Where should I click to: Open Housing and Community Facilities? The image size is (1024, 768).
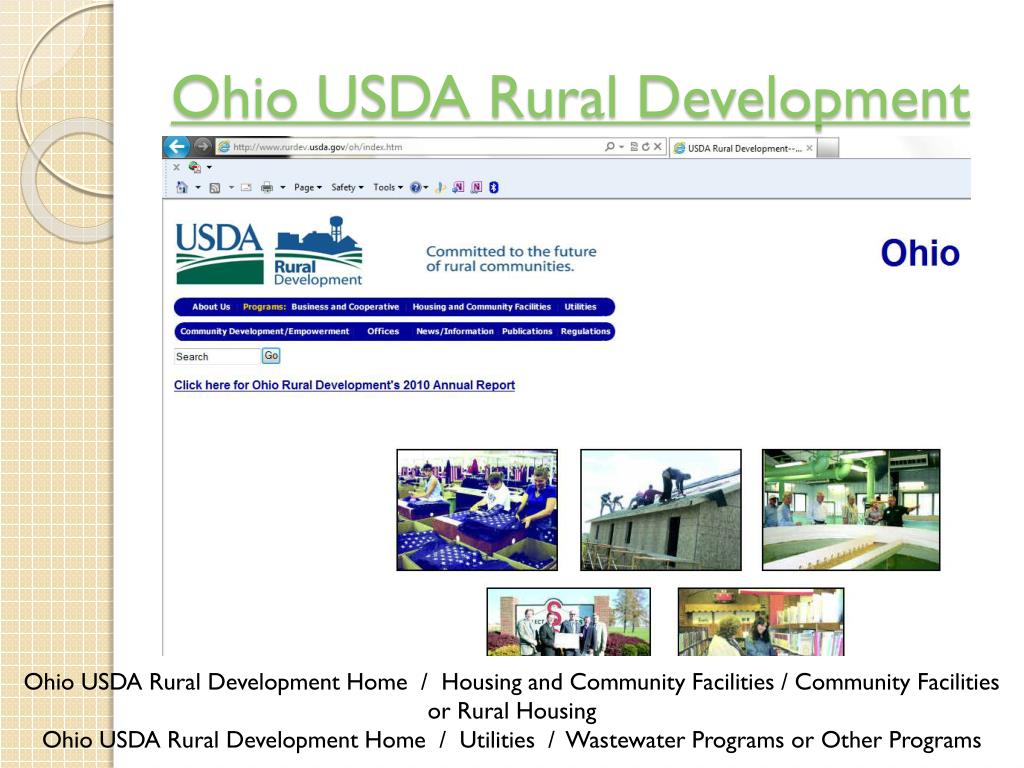coord(481,307)
